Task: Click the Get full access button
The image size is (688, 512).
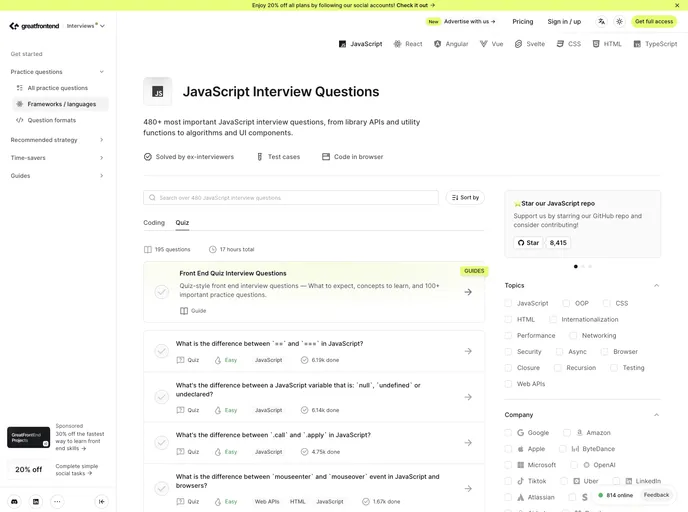Action: (x=654, y=21)
